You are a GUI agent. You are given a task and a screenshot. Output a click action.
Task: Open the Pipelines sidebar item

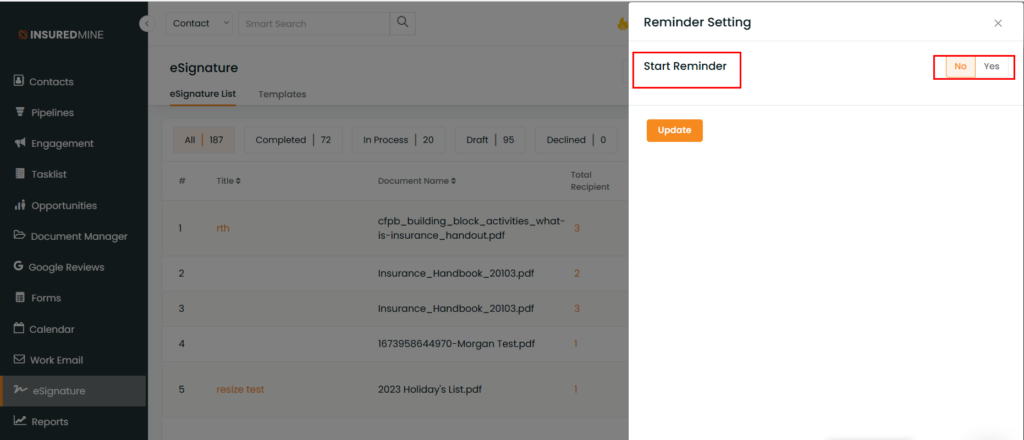point(44,112)
